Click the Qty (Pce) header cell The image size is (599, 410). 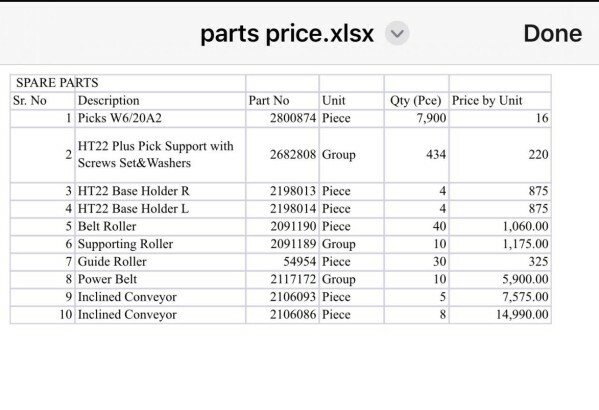pos(416,101)
